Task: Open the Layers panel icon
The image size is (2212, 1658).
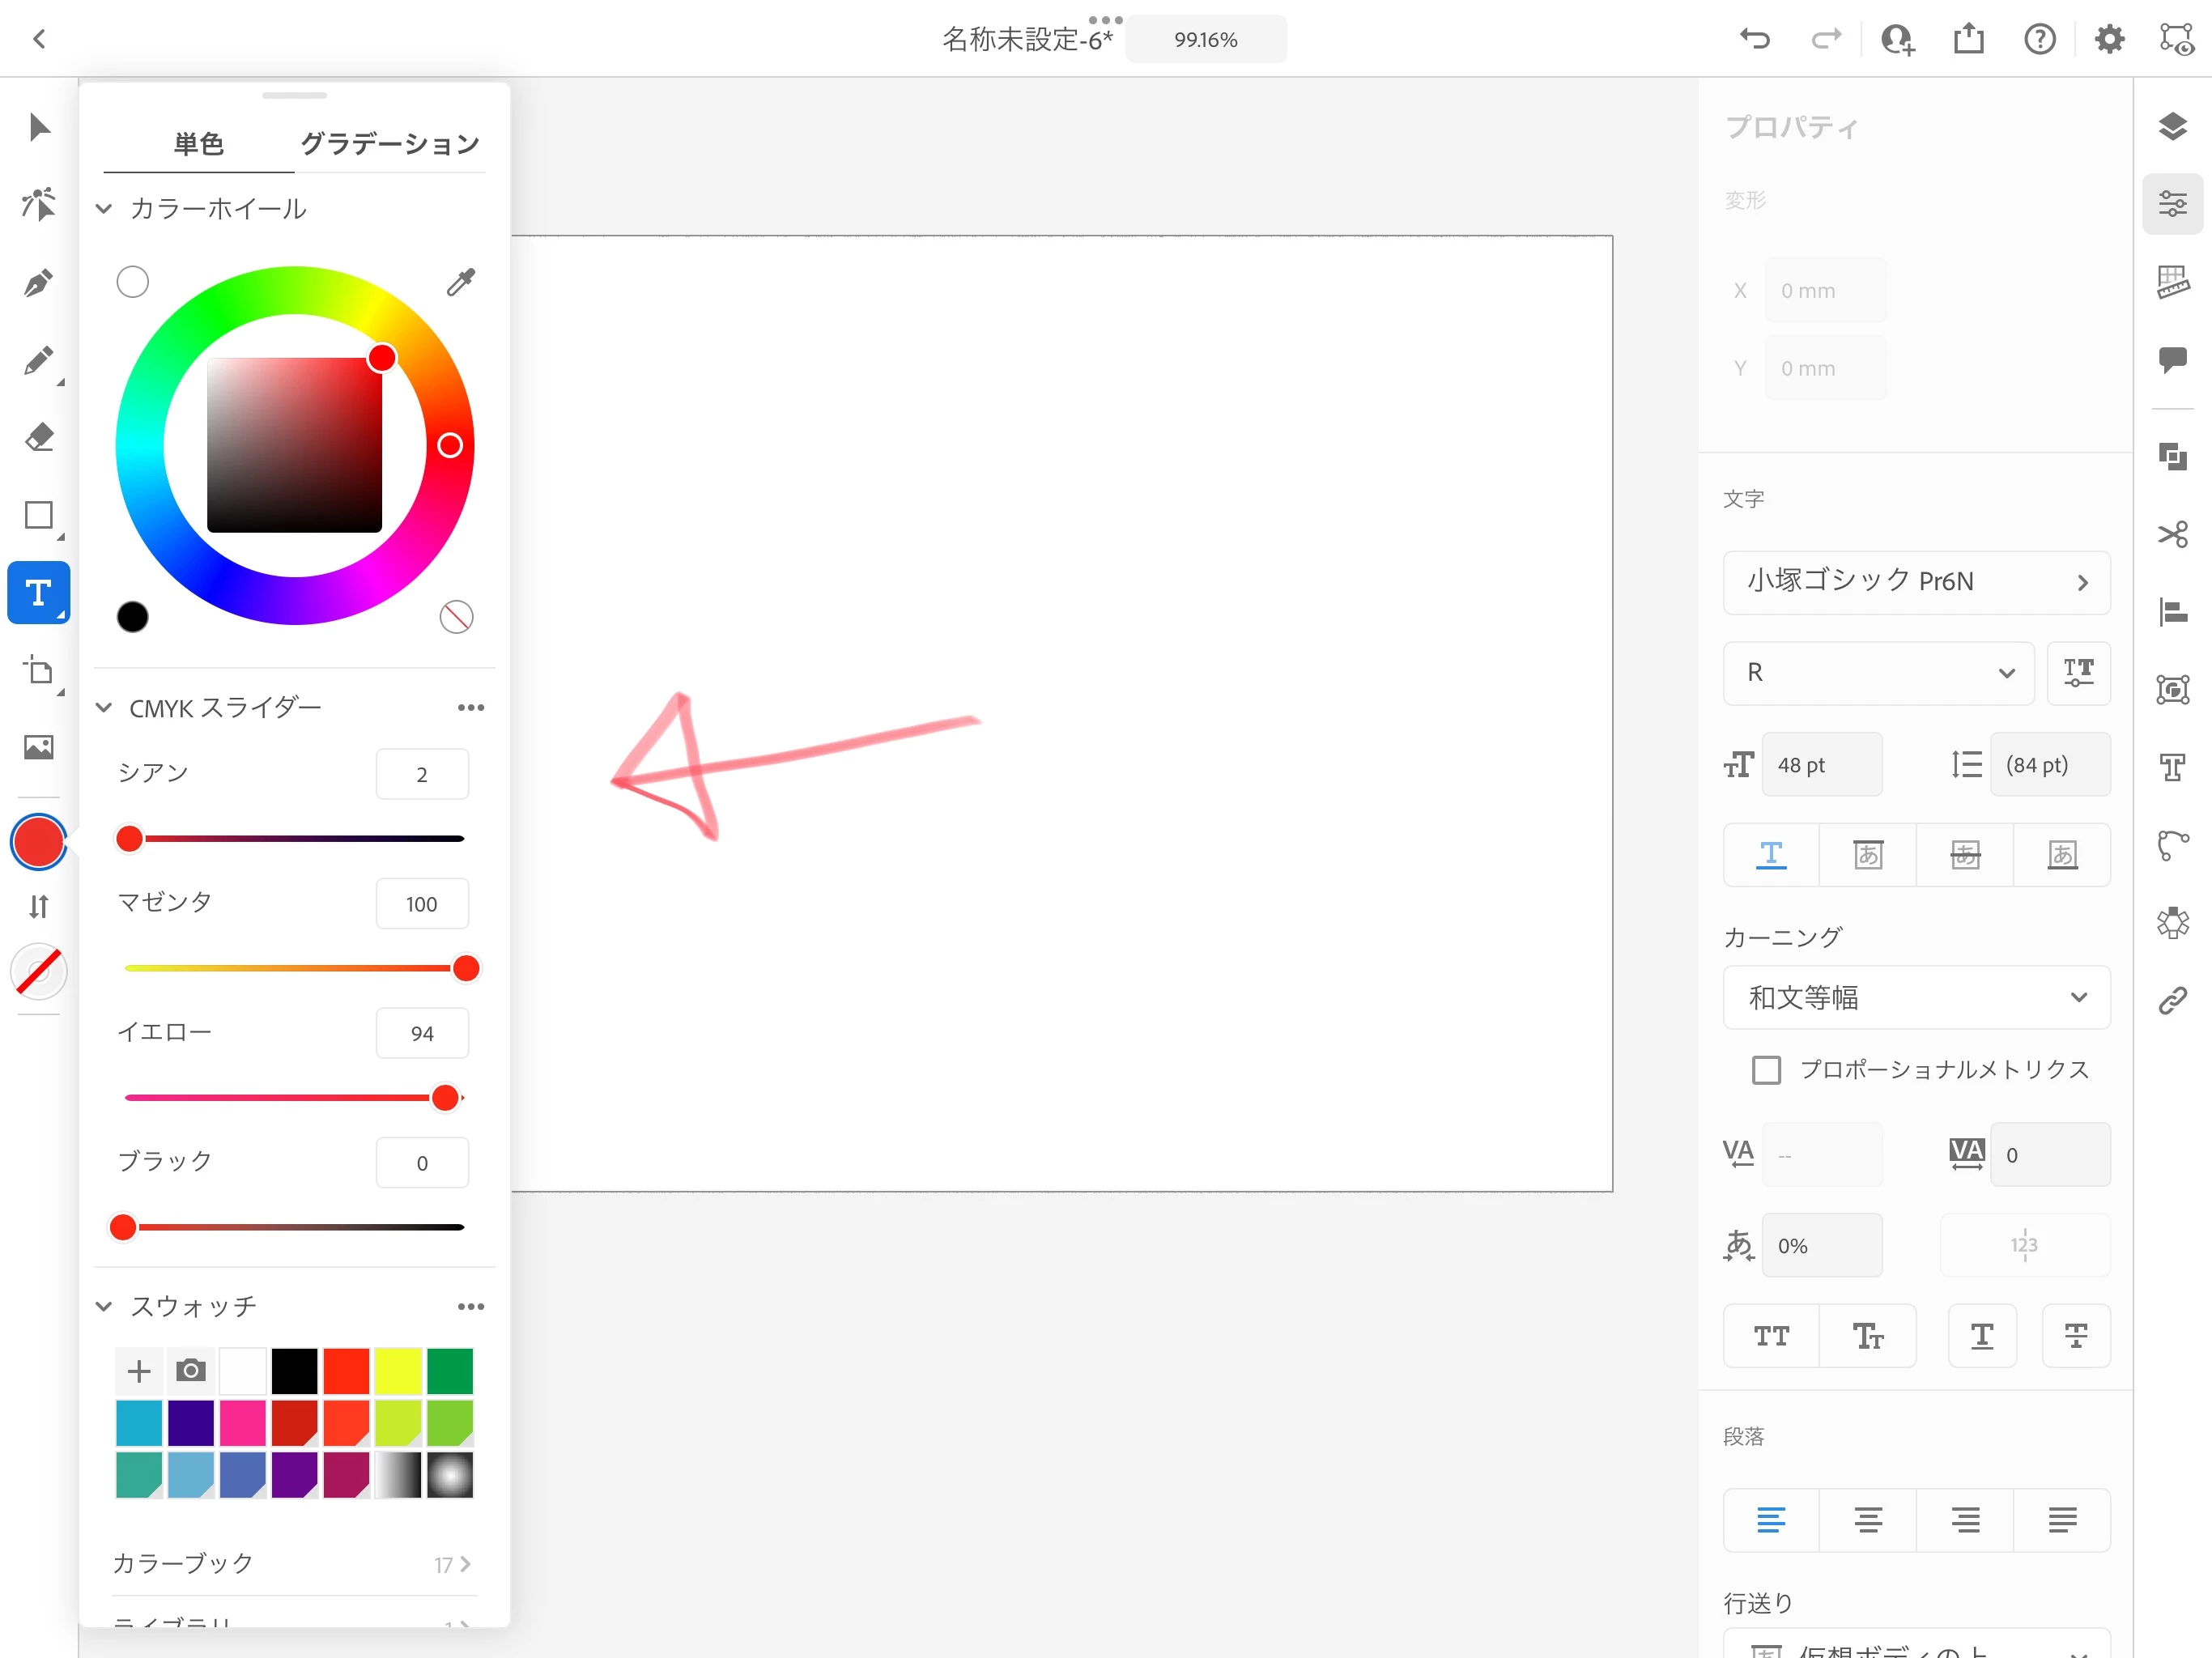Action: [x=2172, y=127]
